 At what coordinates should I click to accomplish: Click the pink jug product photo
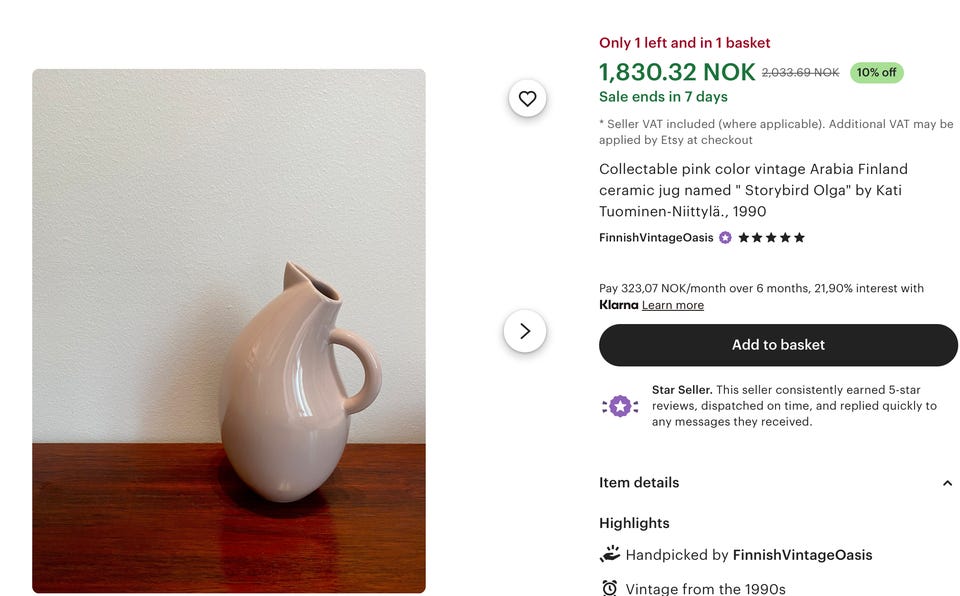[229, 330]
